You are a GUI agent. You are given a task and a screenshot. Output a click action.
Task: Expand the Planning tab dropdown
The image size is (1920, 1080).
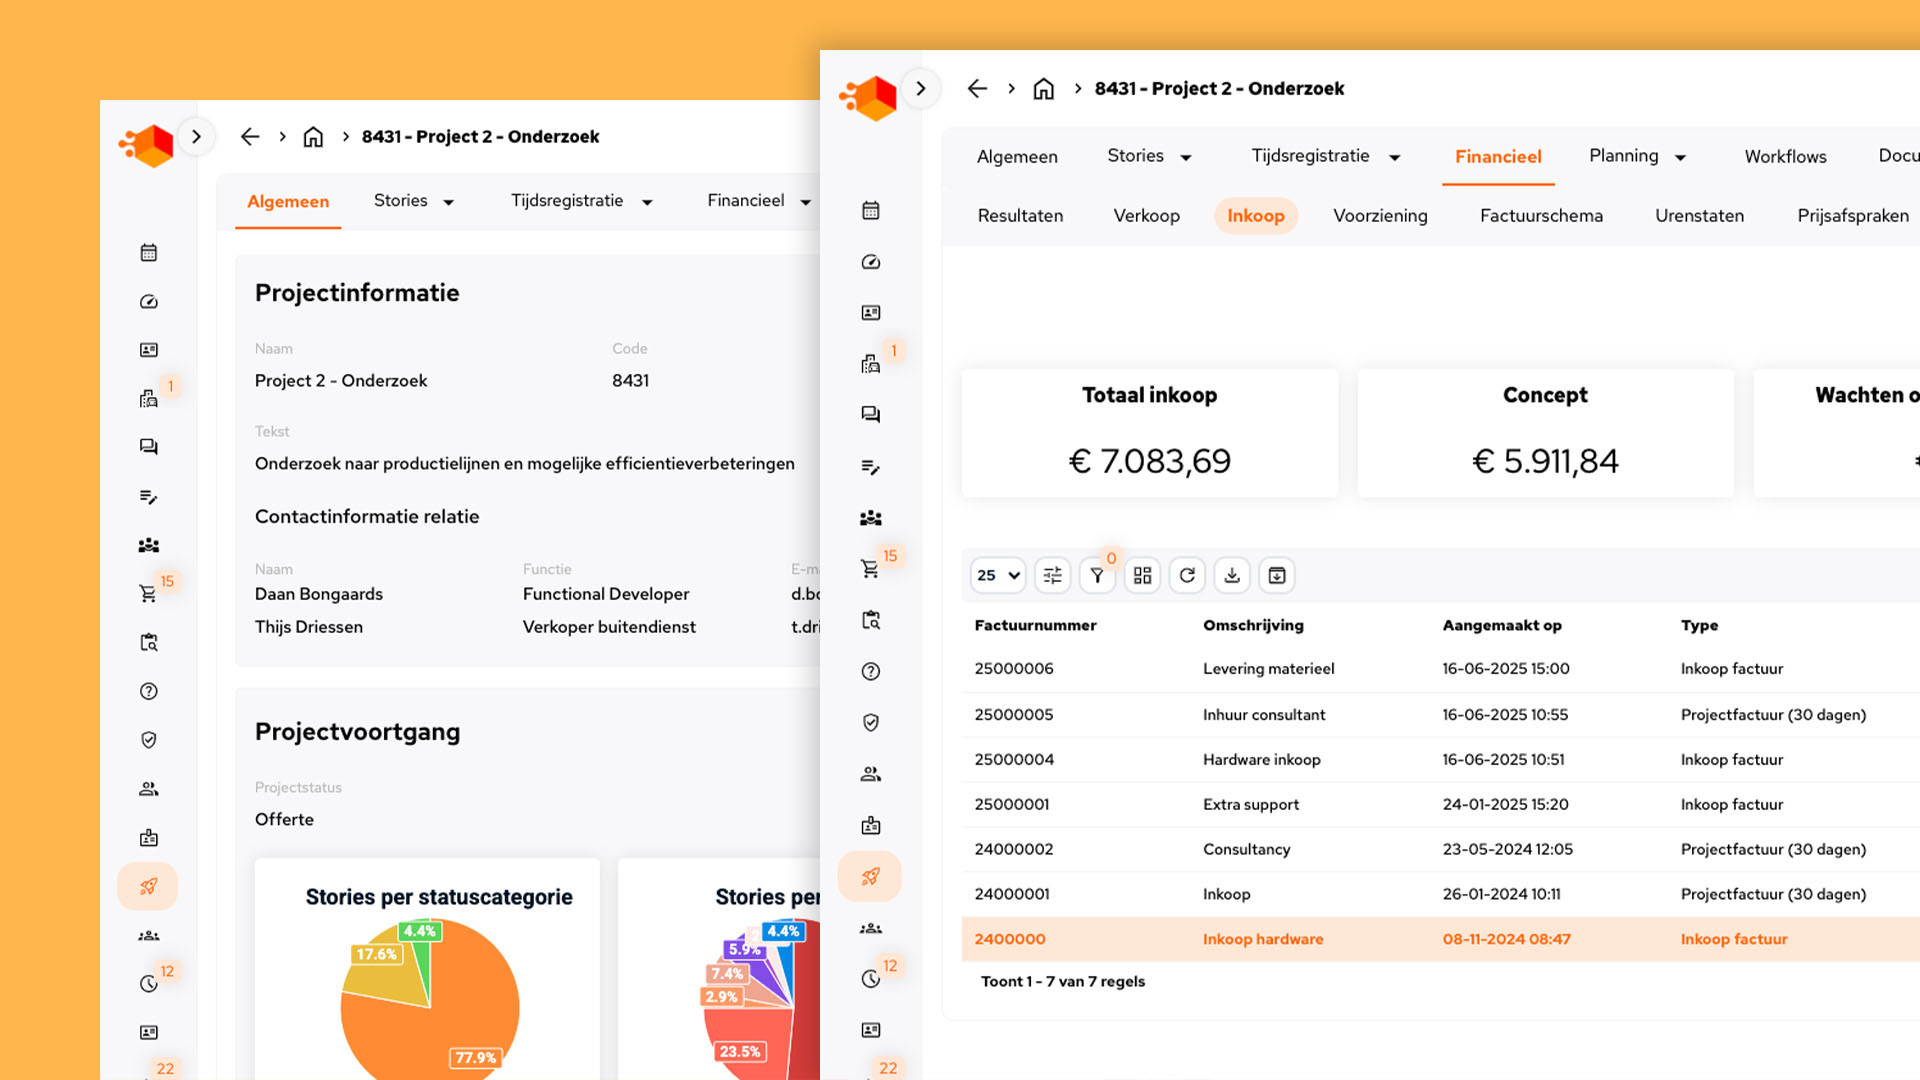coord(1680,157)
